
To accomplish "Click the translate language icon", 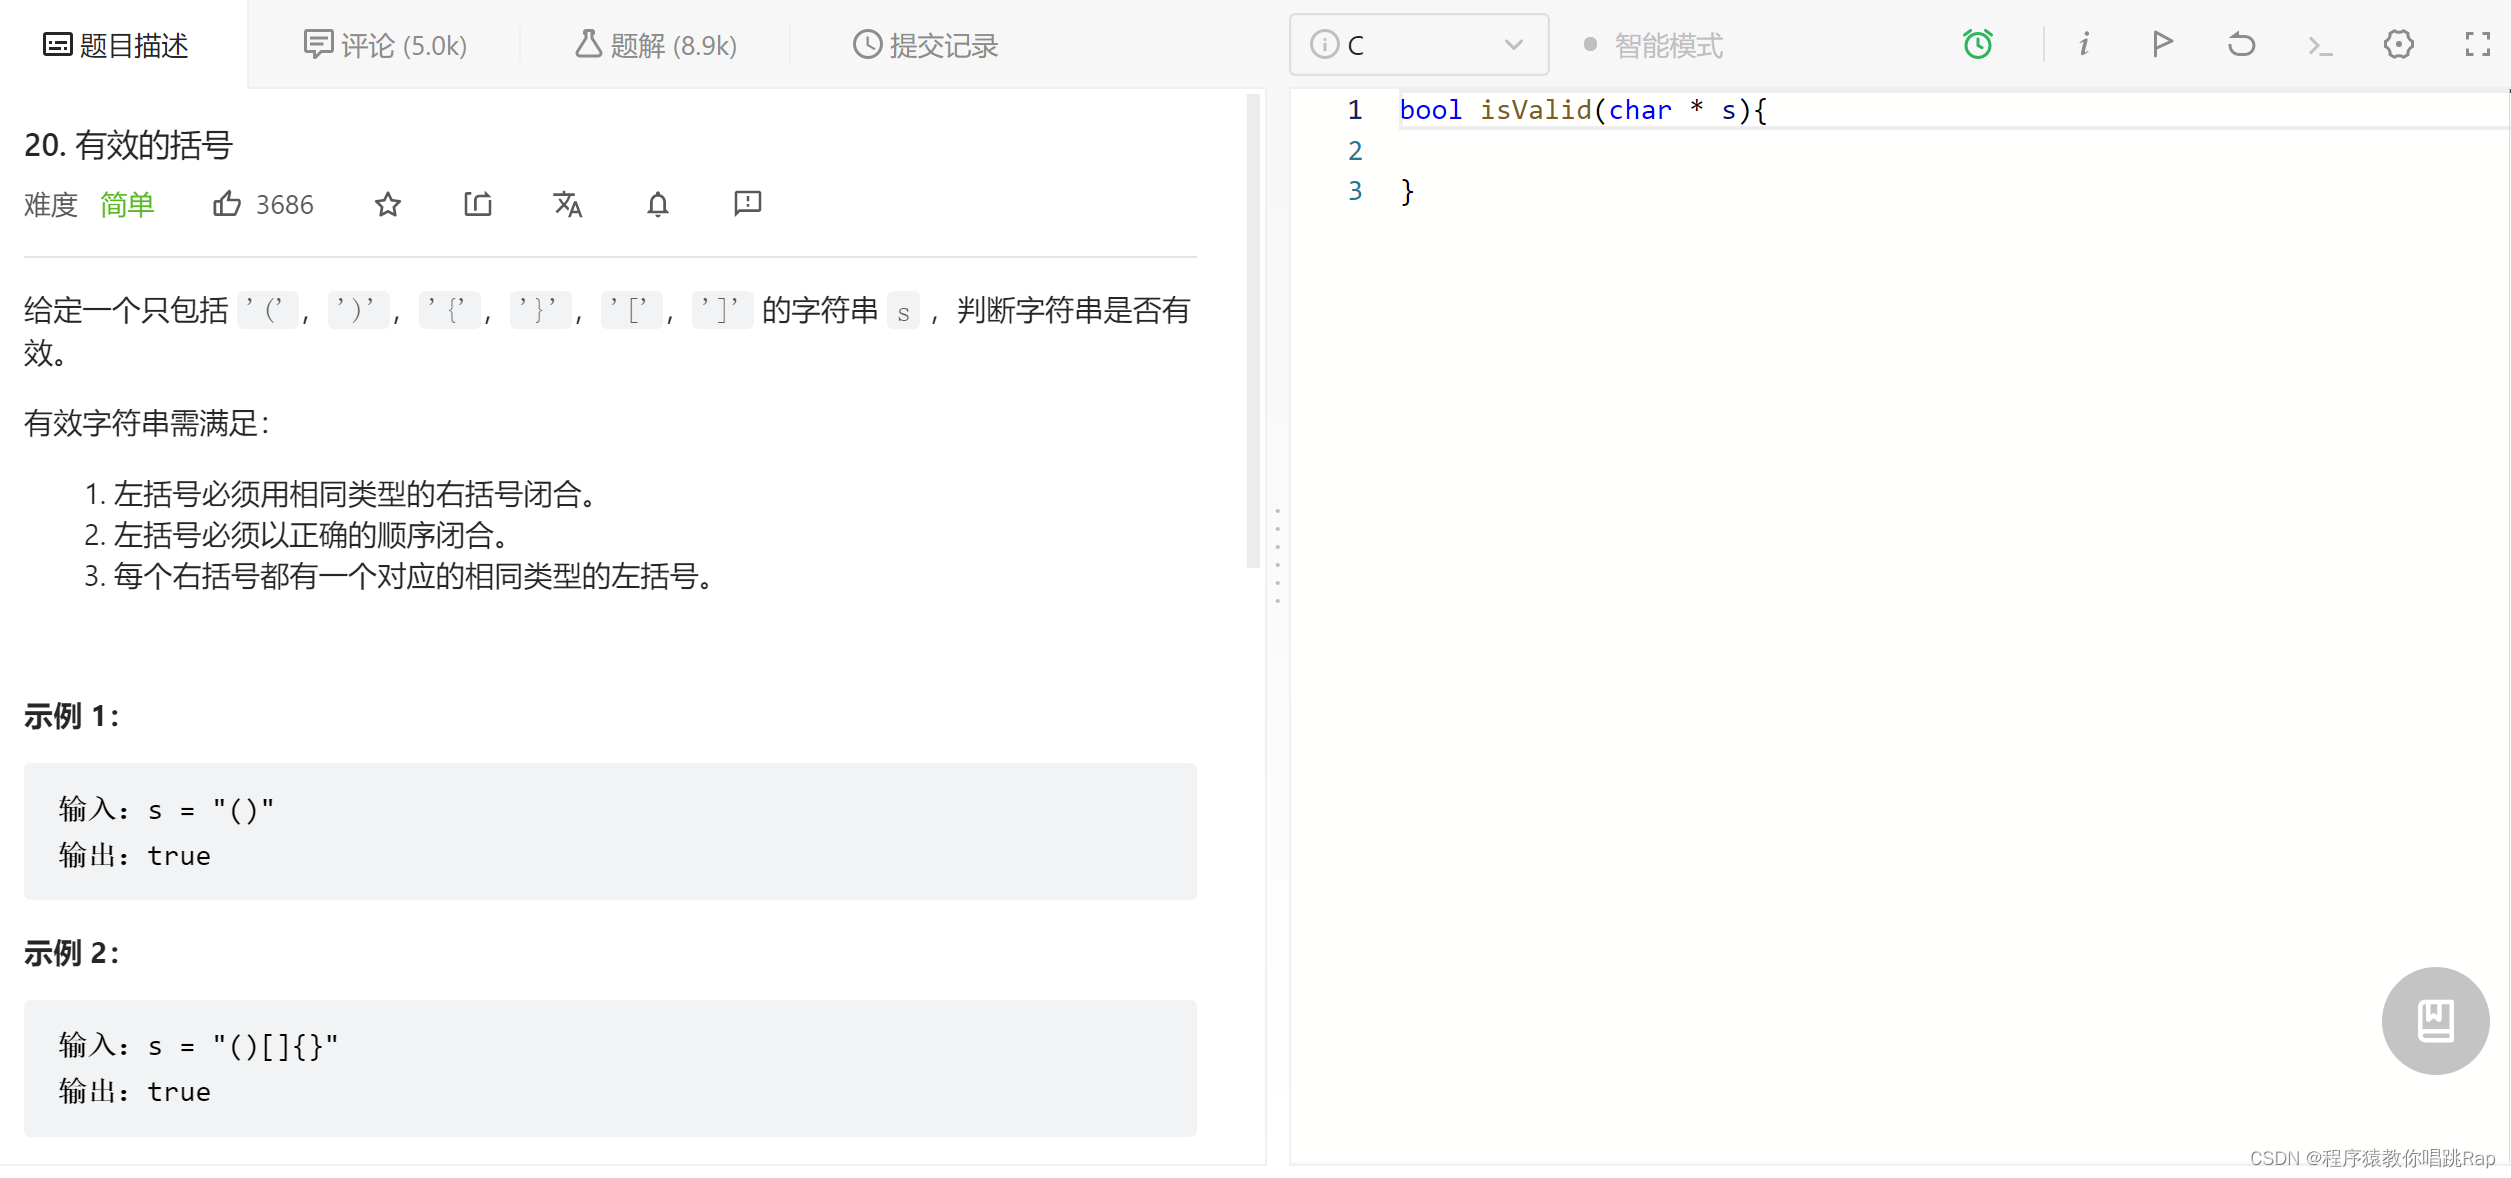I will (567, 204).
